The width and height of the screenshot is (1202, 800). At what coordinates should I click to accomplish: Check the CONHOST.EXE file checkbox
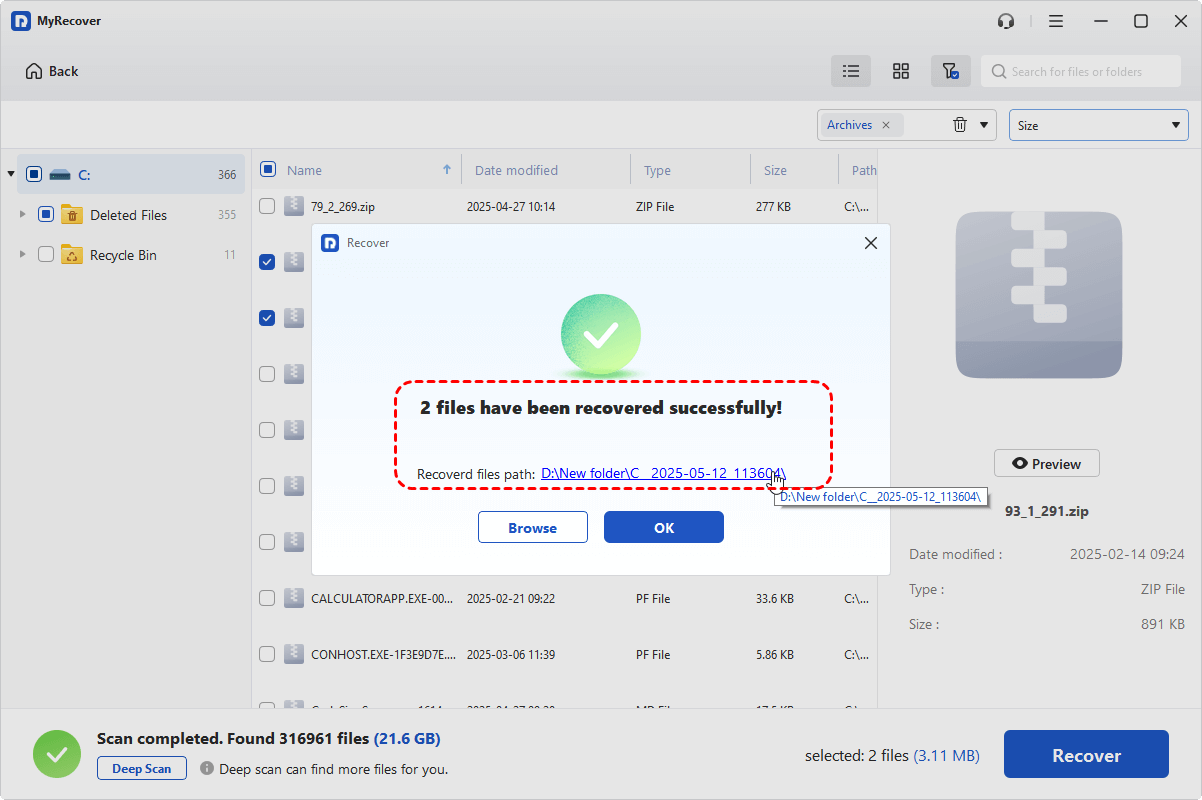point(267,654)
